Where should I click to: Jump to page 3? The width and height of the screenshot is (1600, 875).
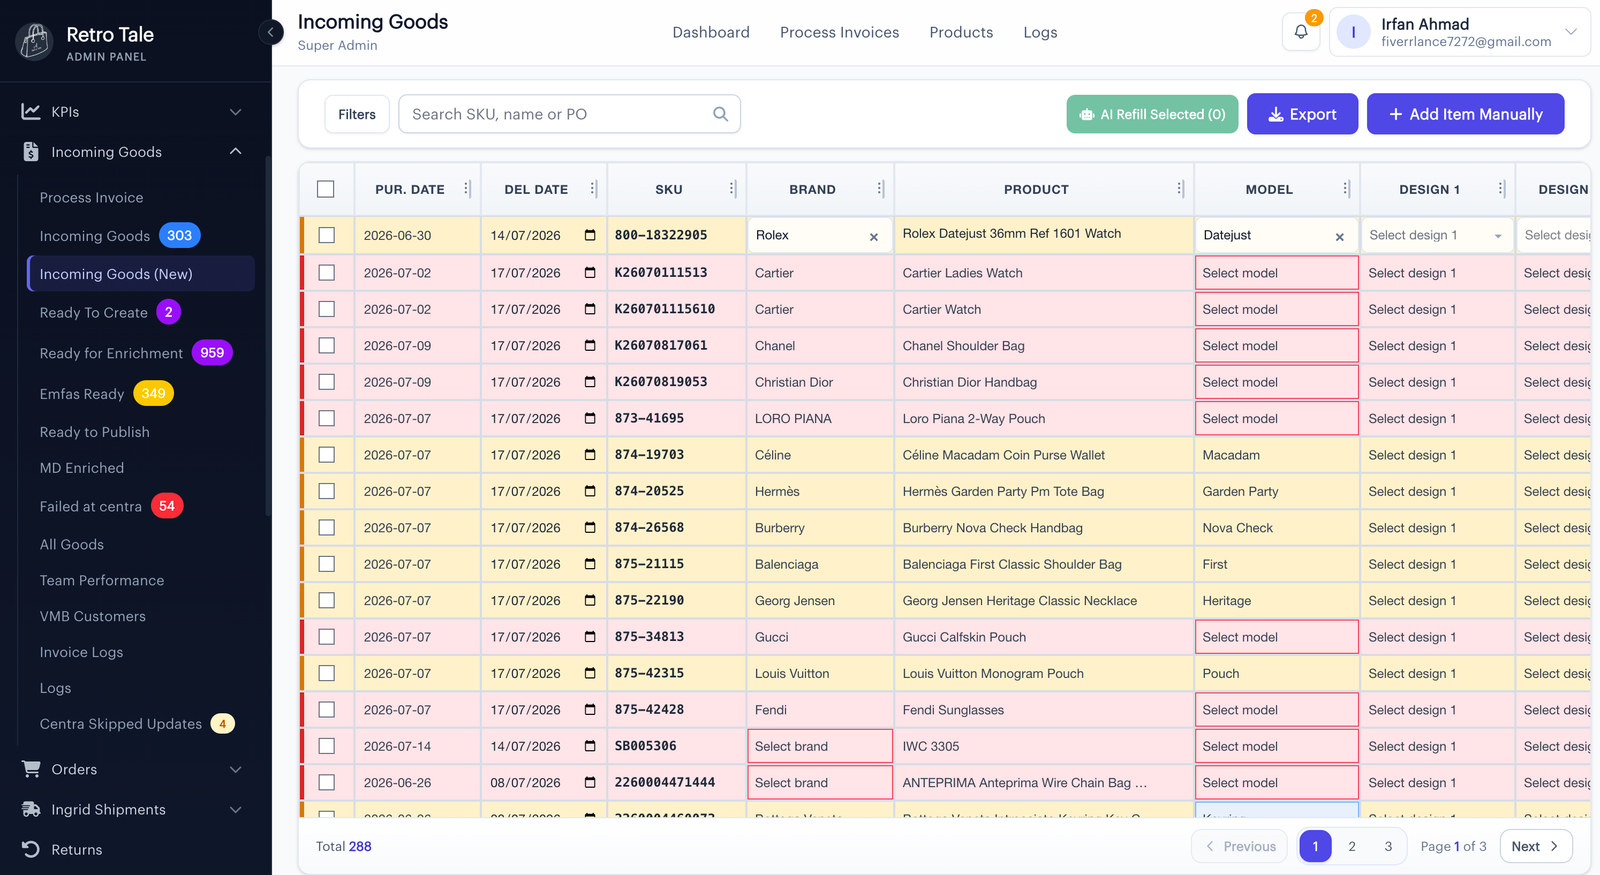tap(1388, 846)
